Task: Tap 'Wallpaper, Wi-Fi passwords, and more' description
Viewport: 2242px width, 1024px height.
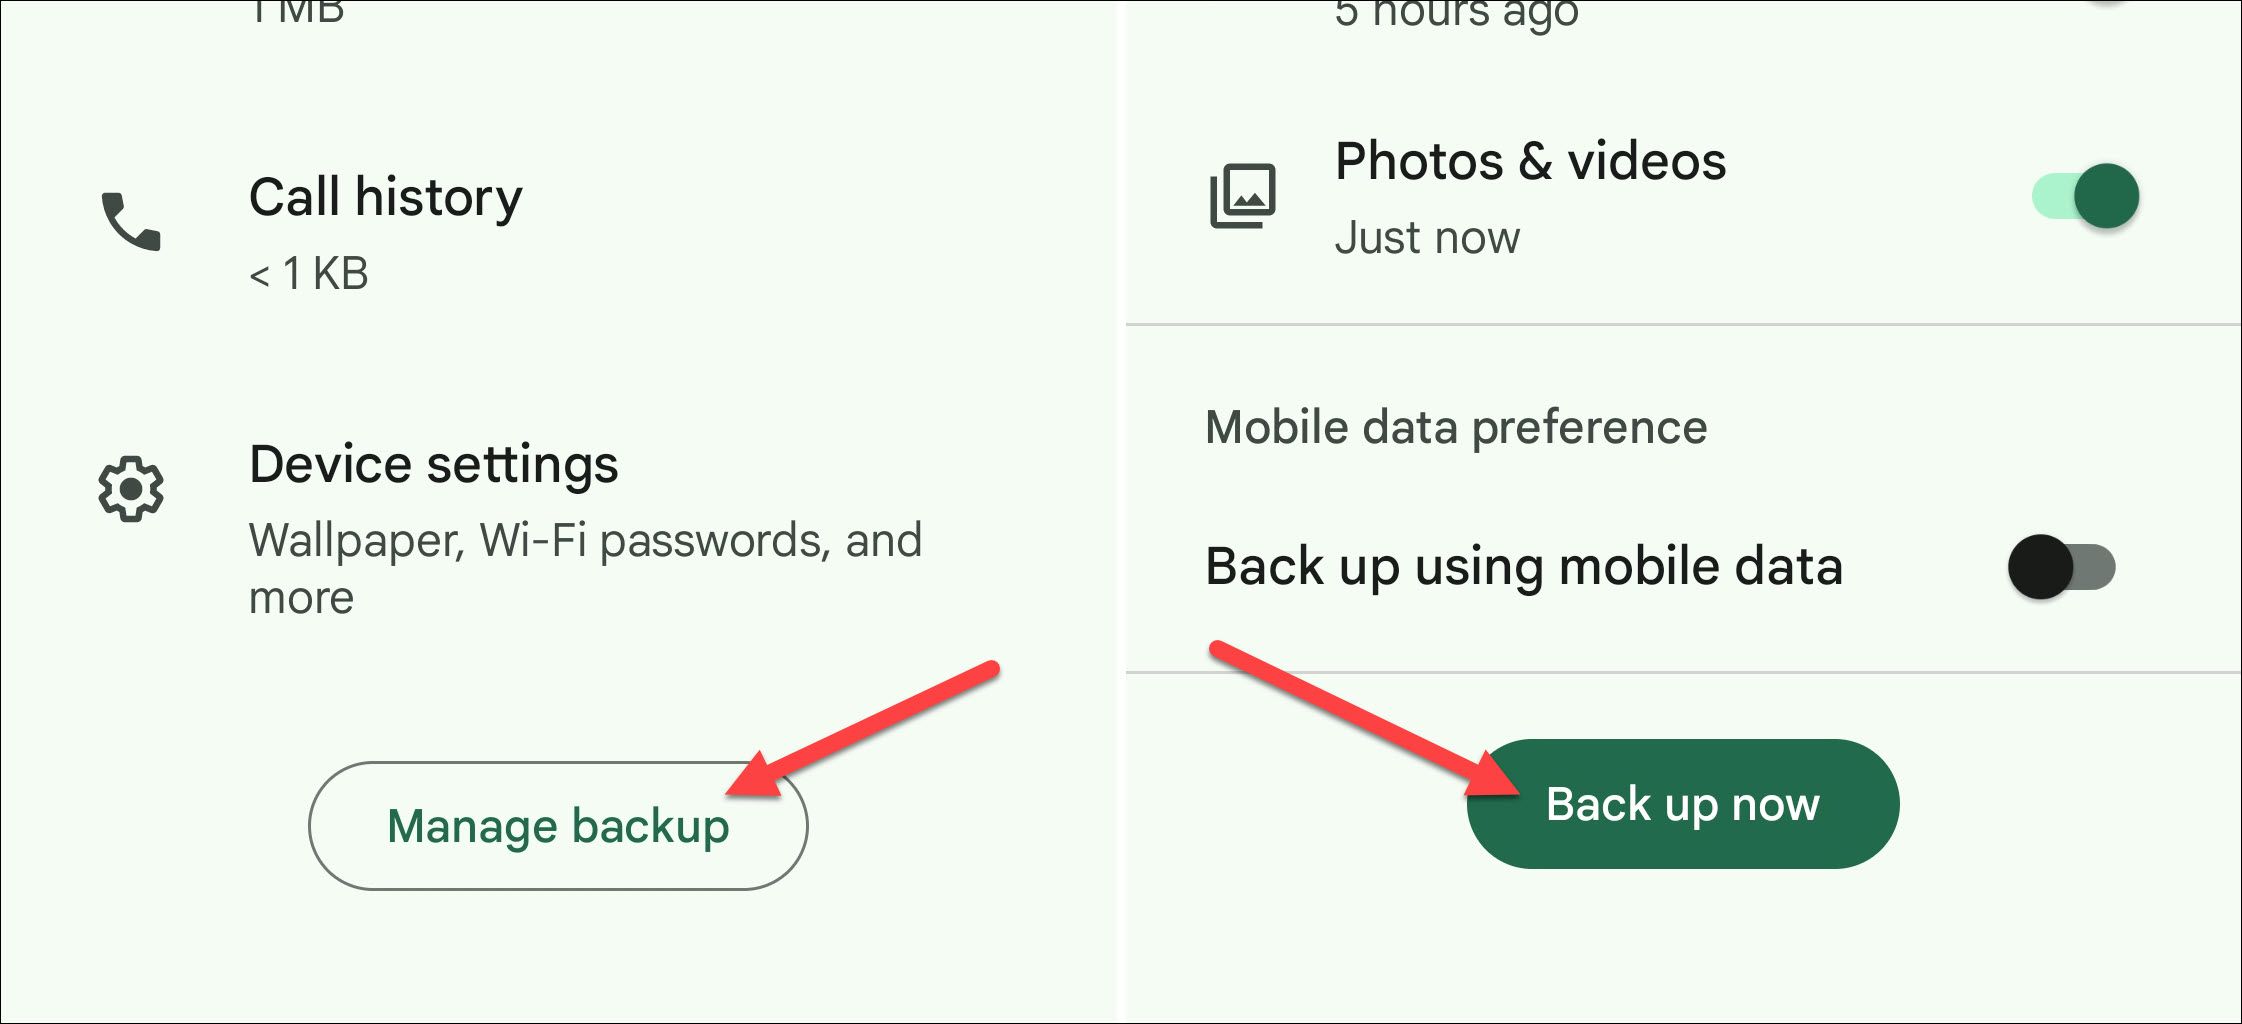Action: coord(585,568)
